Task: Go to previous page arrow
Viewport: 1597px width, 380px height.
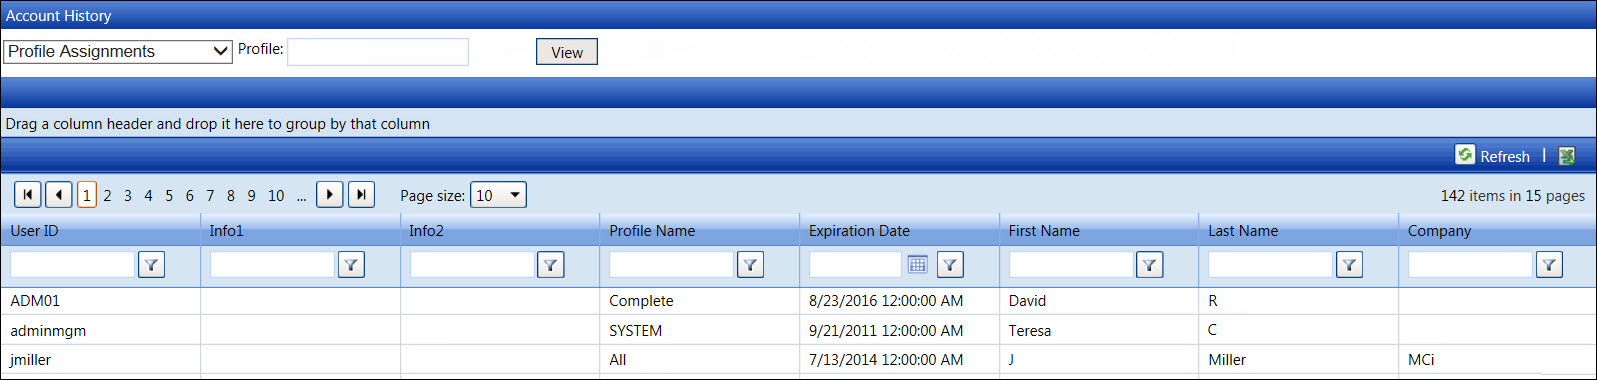Action: 59,195
